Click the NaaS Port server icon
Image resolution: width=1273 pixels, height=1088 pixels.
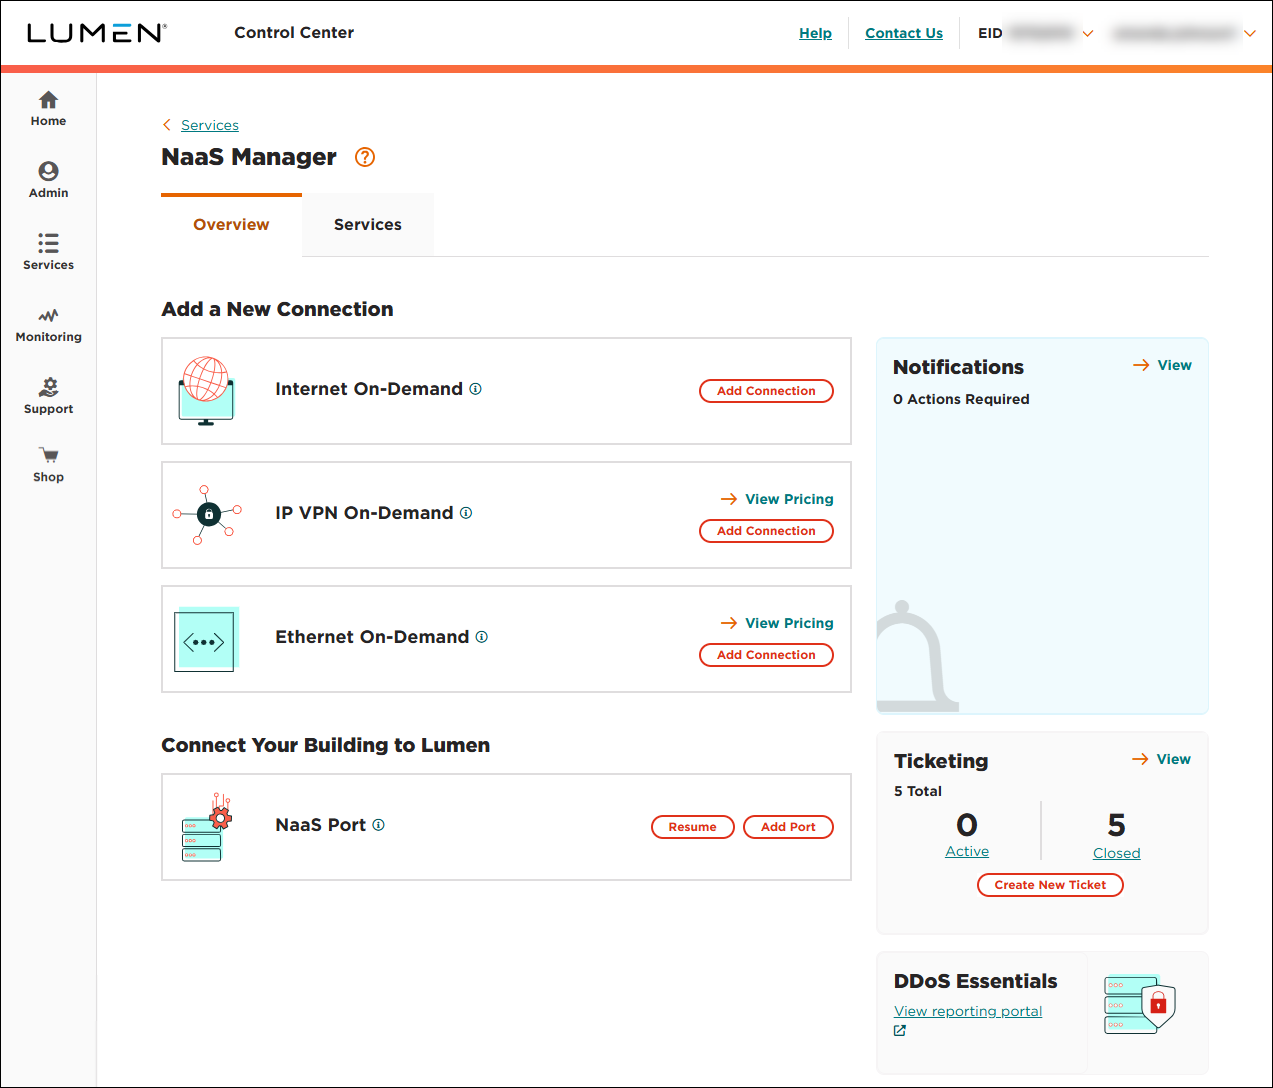[x=206, y=827]
